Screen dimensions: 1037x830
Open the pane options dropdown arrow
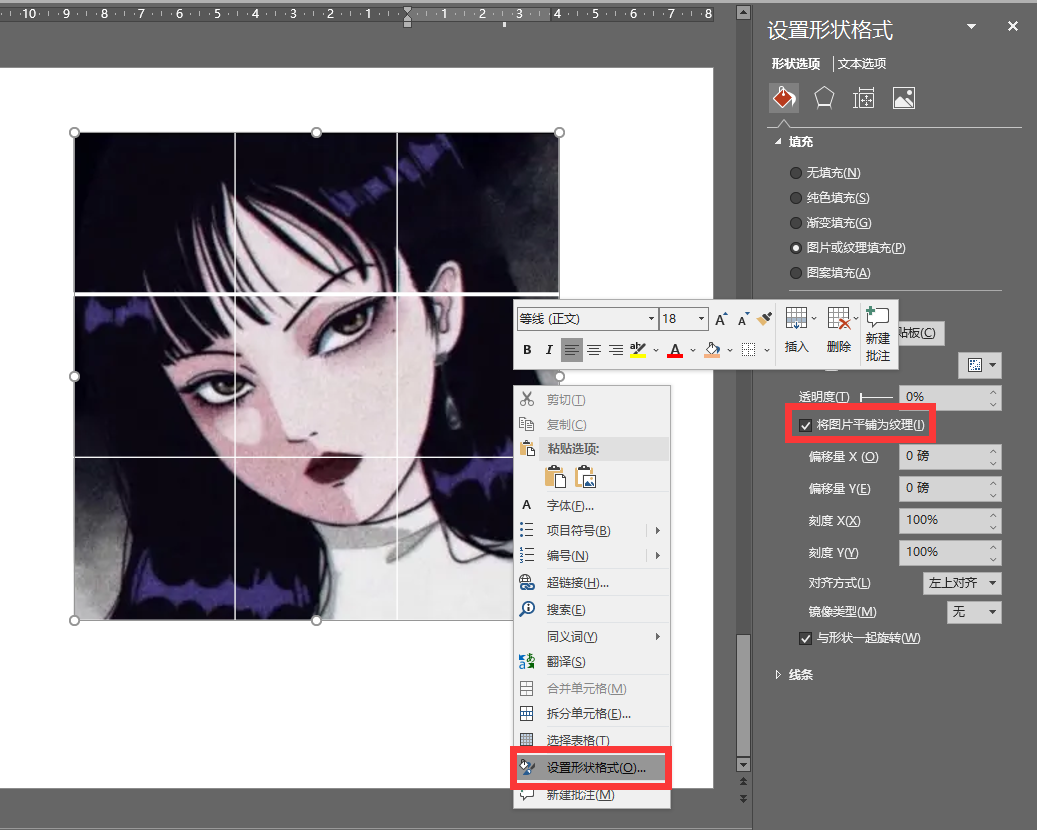point(971,26)
